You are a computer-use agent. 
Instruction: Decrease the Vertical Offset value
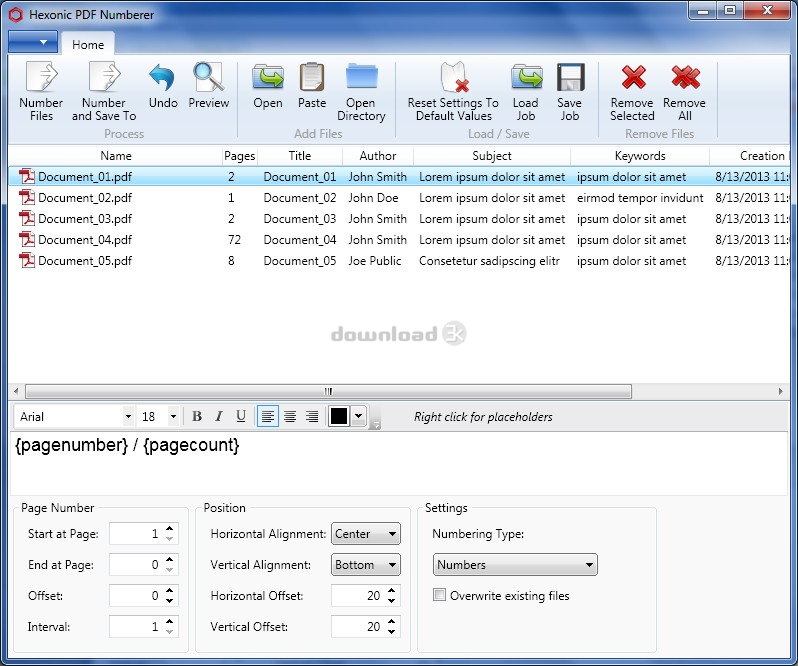click(x=391, y=632)
